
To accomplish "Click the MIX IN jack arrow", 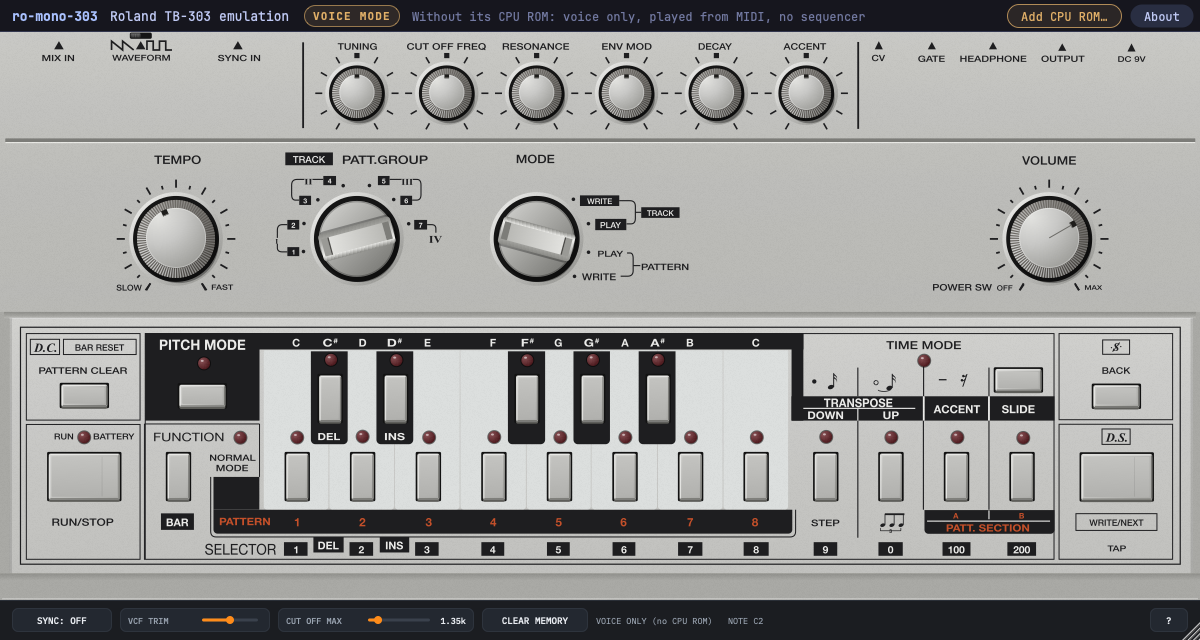I will pos(58,45).
